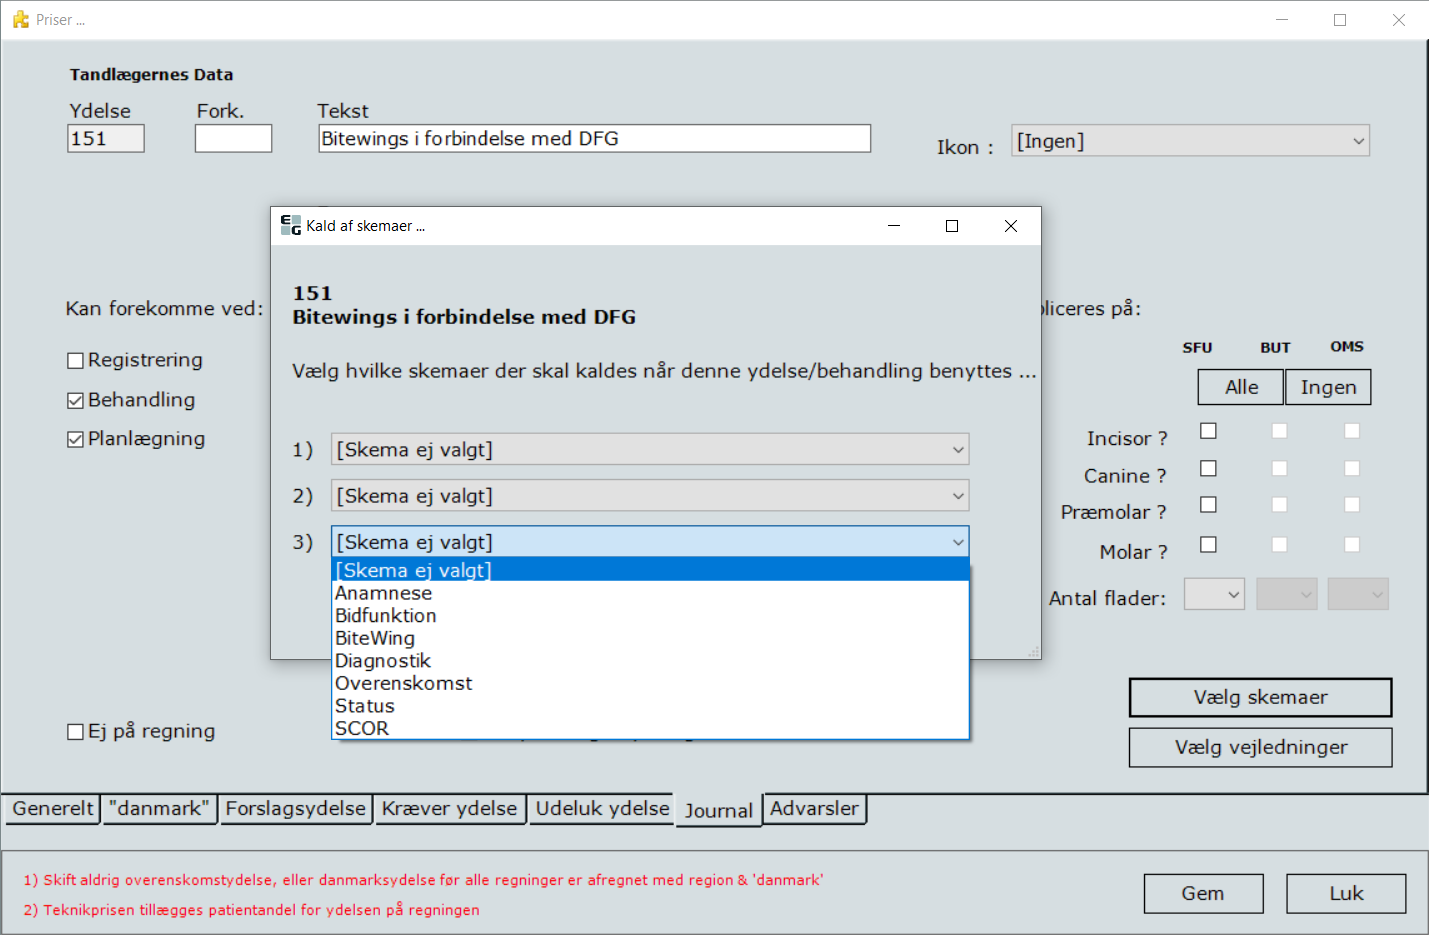Close the Priser window
This screenshot has width=1429, height=935.
[x=1399, y=20]
